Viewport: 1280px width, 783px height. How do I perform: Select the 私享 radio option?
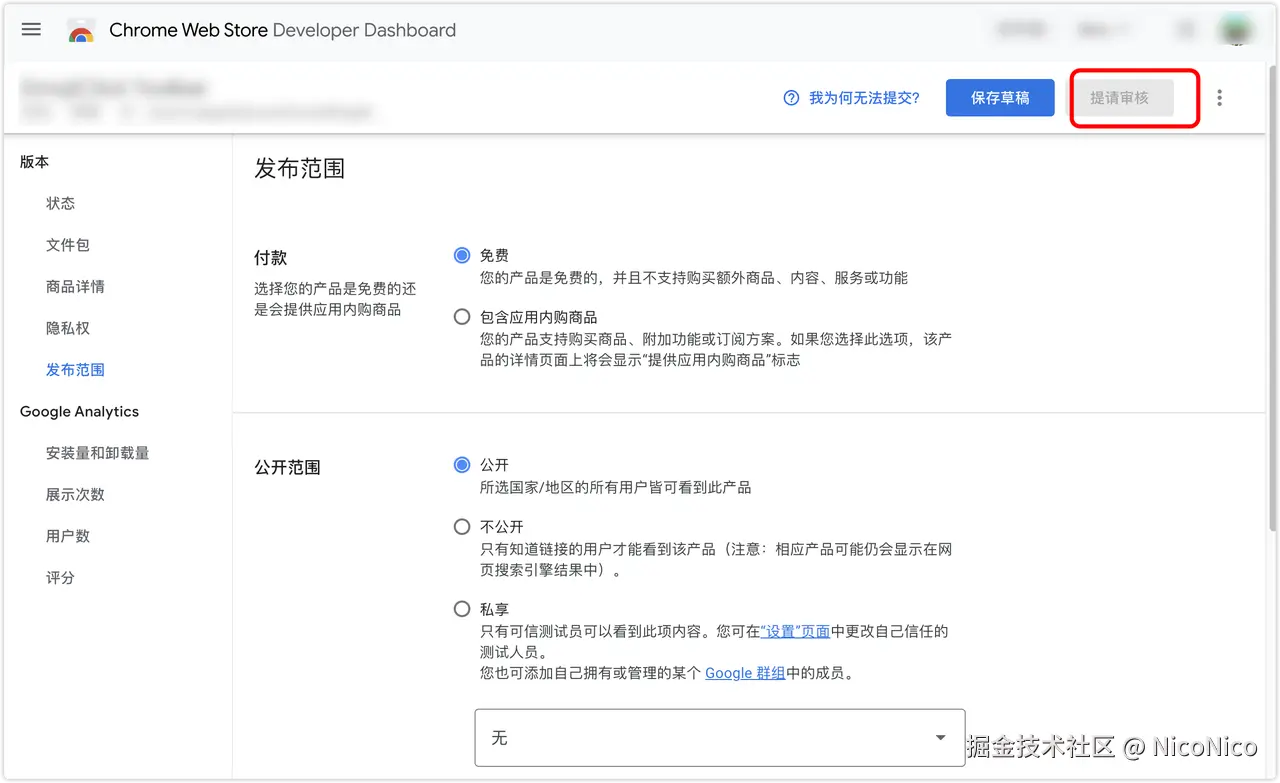point(461,608)
